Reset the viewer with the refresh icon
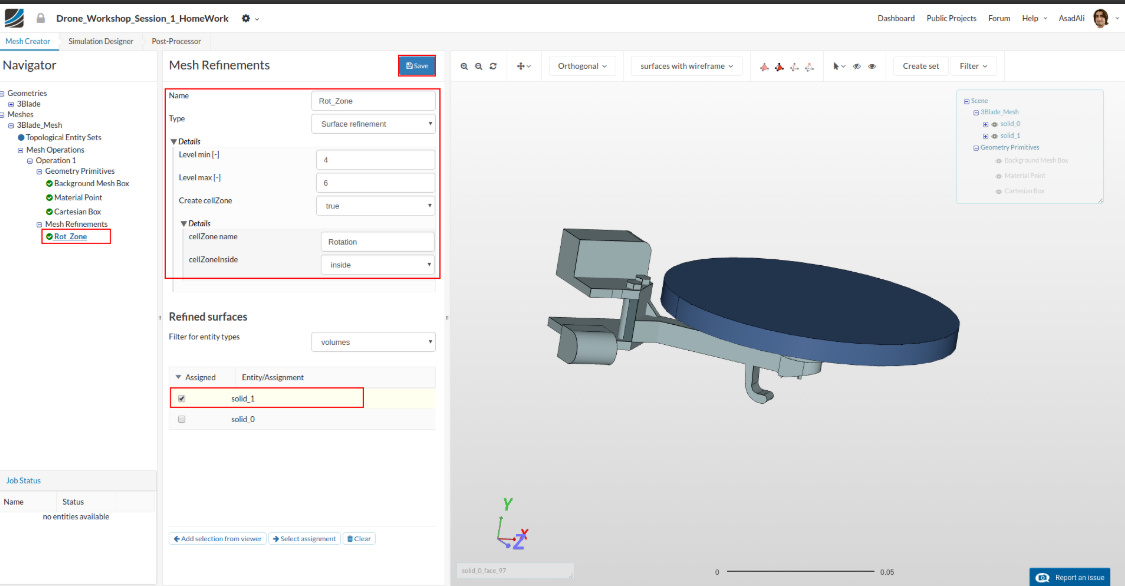1125x586 pixels. tap(493, 66)
